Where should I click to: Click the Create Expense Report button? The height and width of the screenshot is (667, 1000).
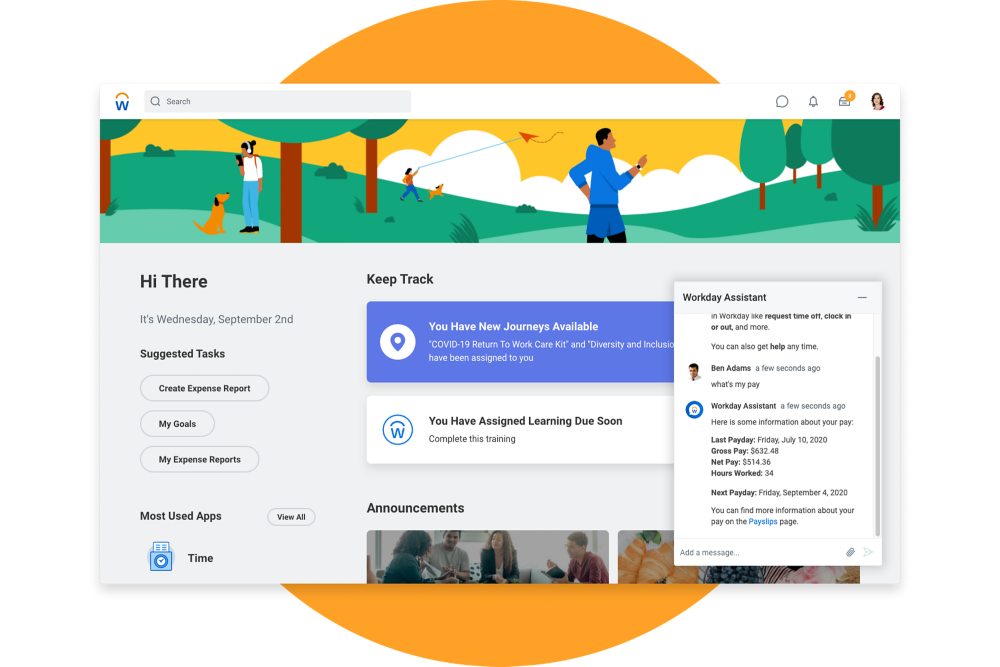tap(204, 388)
